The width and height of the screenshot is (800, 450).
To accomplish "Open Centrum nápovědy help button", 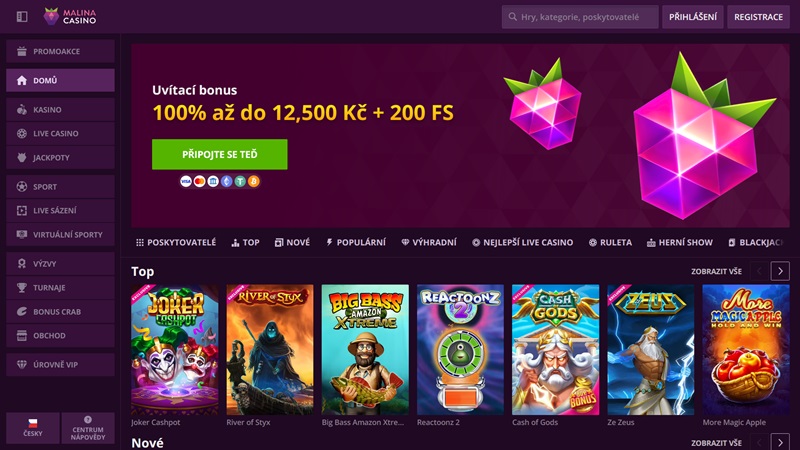I will (x=88, y=428).
